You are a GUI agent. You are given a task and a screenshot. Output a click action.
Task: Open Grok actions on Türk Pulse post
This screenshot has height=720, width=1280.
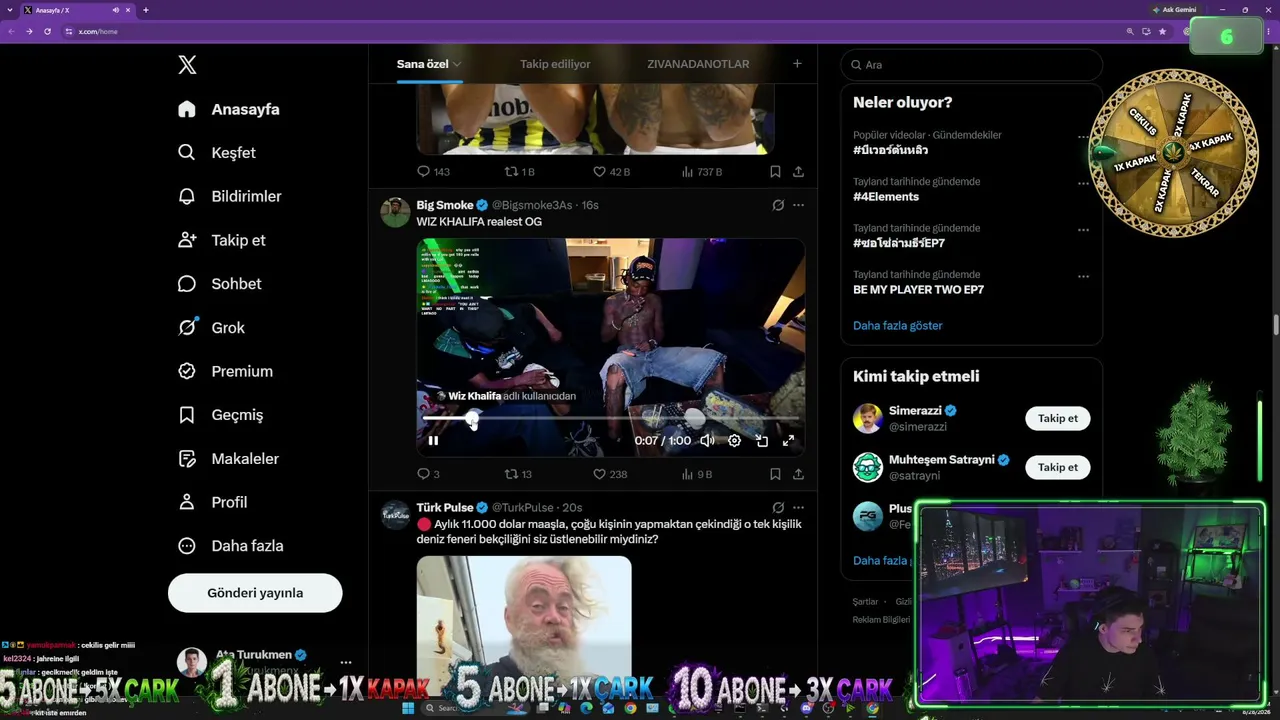coord(778,507)
